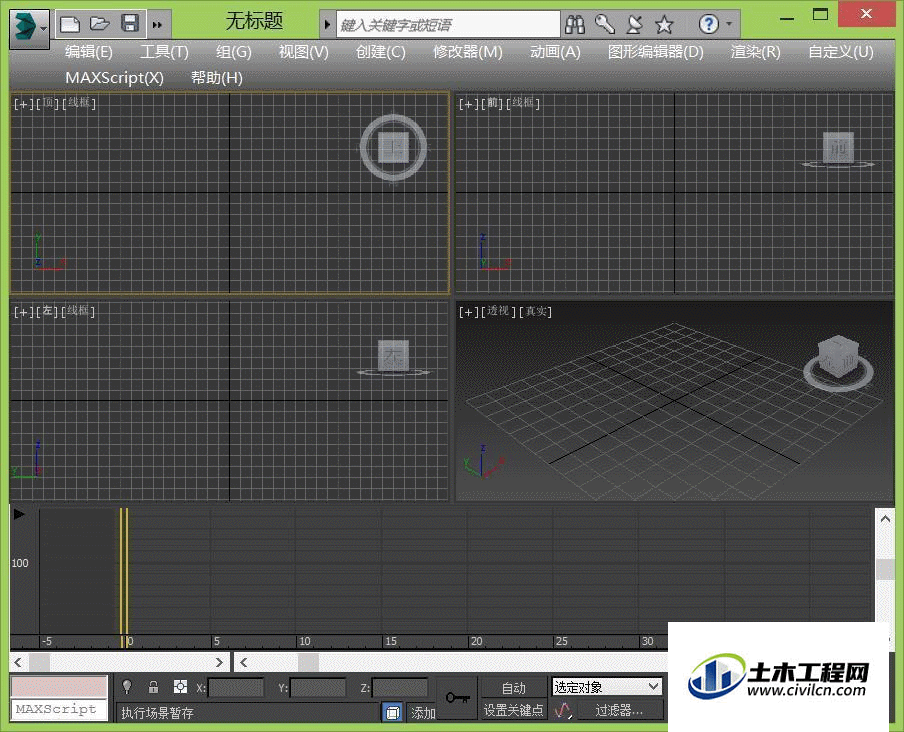Open the MAXScript(X) menu
The height and width of the screenshot is (732, 904).
[x=114, y=77]
